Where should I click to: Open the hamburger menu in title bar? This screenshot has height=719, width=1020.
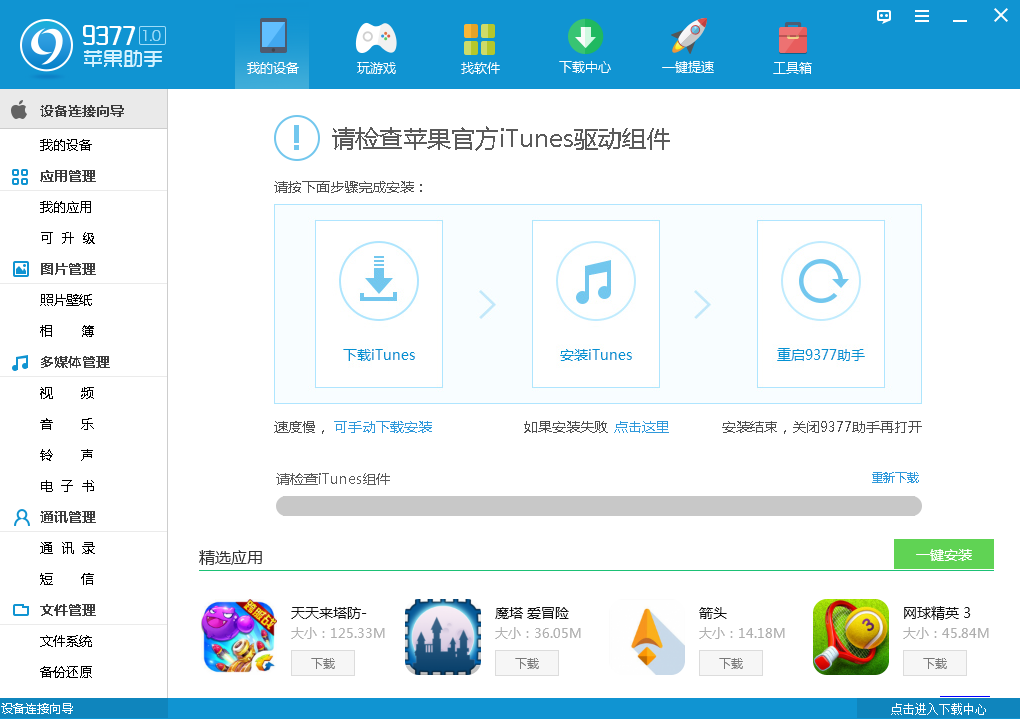(922, 16)
